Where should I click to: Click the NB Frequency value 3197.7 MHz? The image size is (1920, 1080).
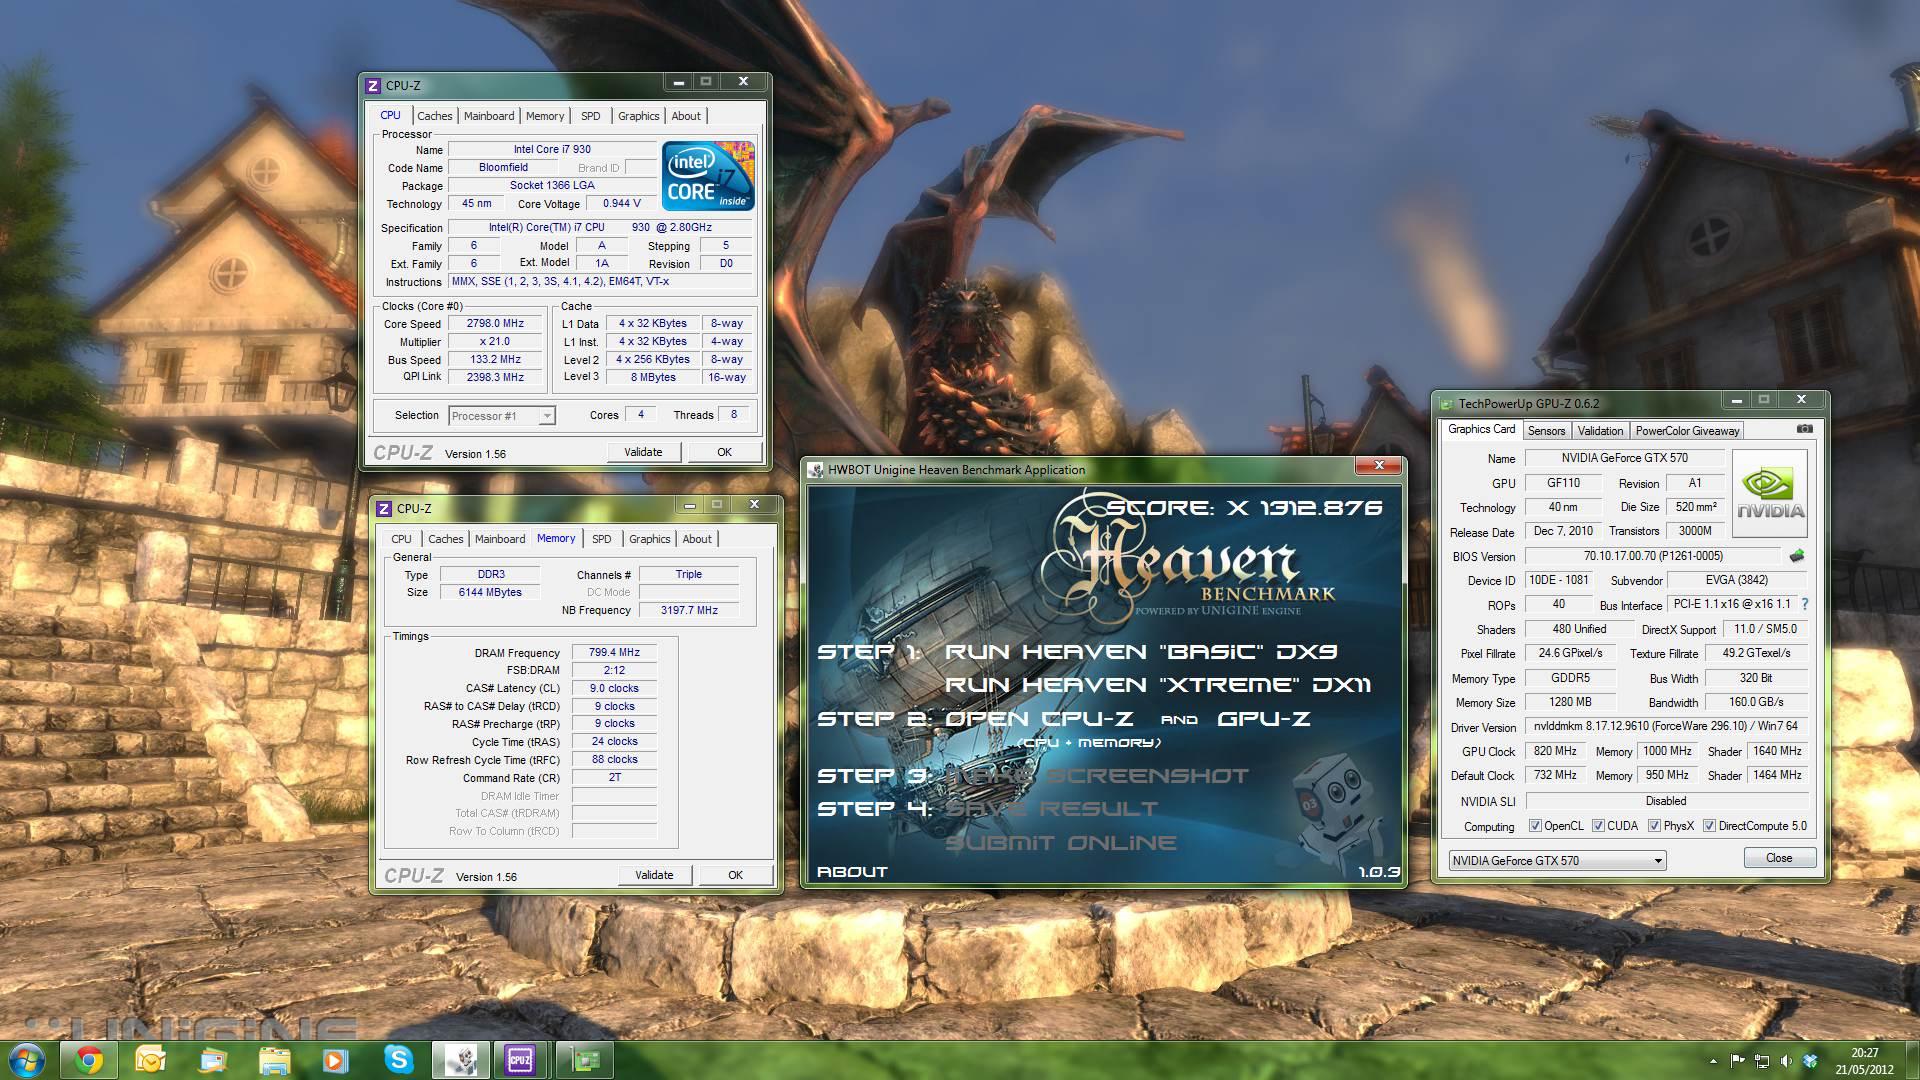tap(689, 610)
